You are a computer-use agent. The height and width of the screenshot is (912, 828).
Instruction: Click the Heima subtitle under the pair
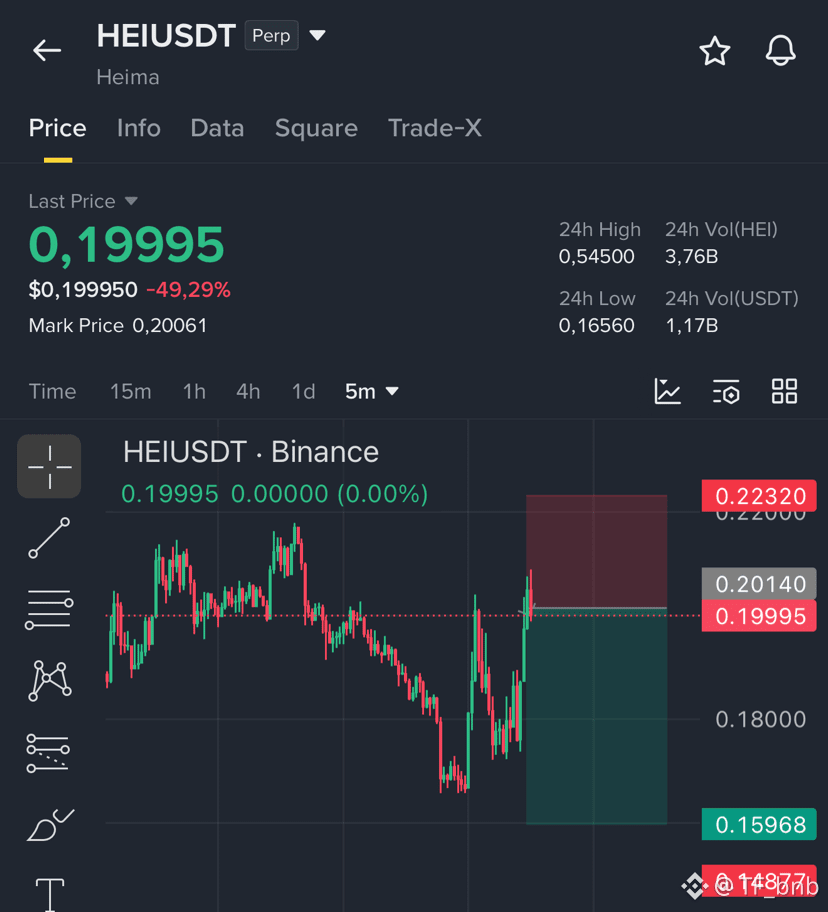[x=128, y=77]
